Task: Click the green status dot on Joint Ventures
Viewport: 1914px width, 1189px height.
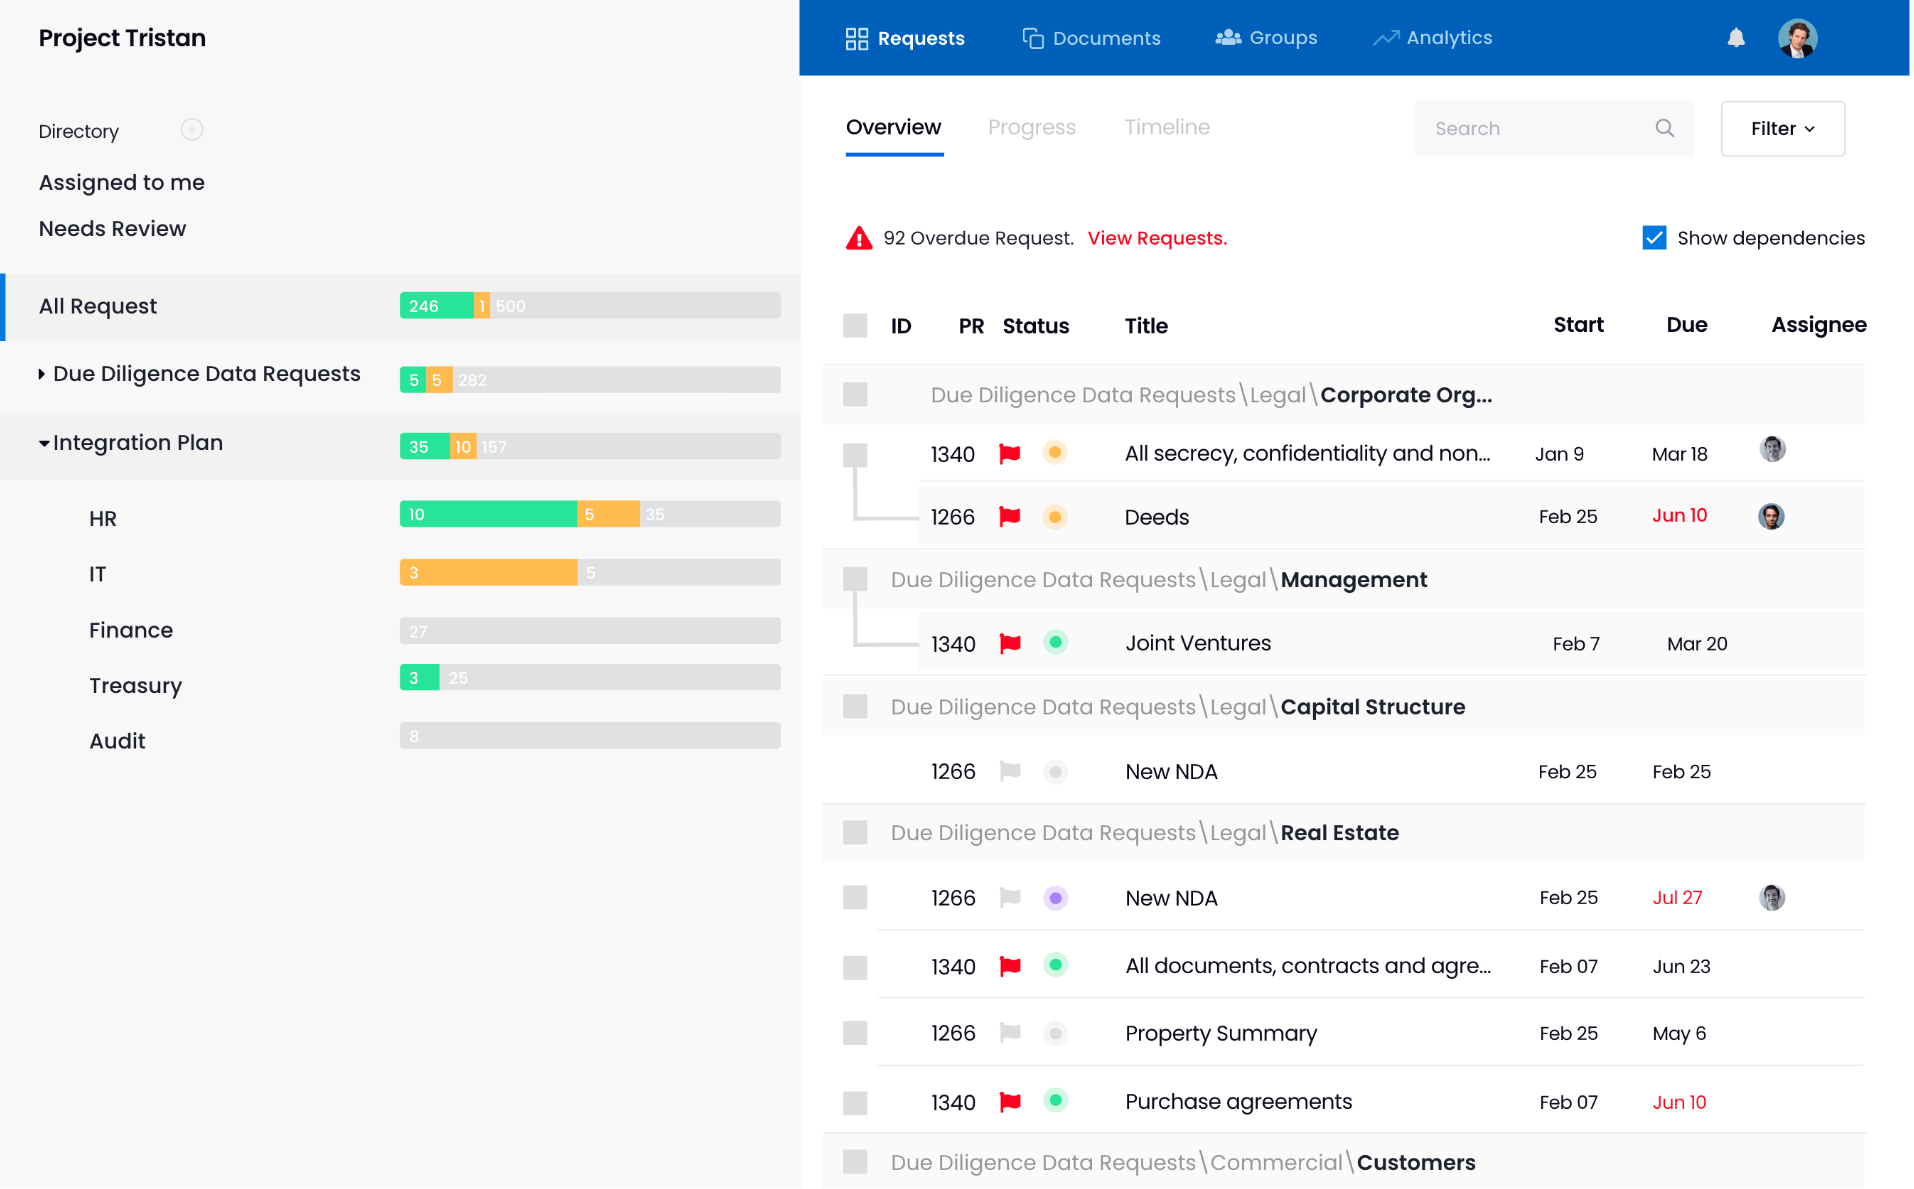Action: pos(1055,643)
